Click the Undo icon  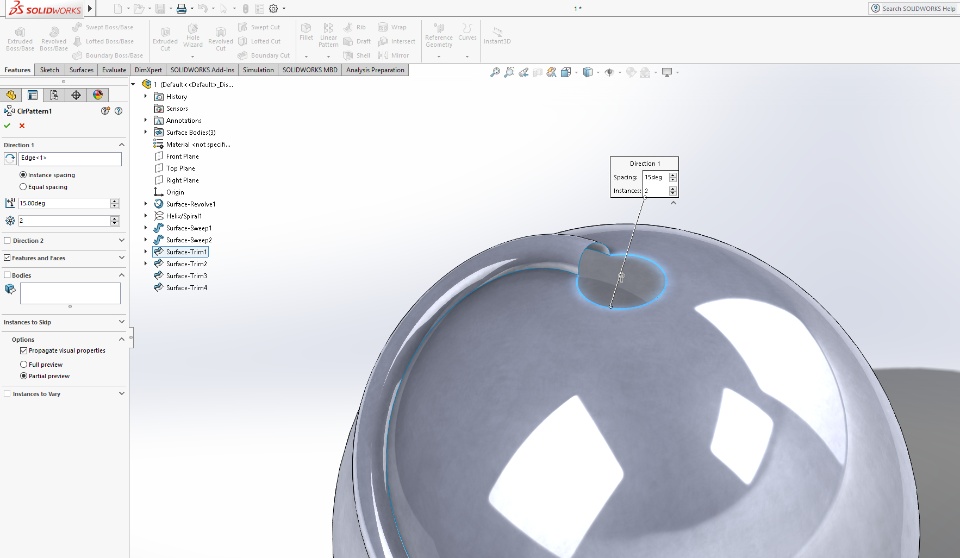tap(203, 9)
